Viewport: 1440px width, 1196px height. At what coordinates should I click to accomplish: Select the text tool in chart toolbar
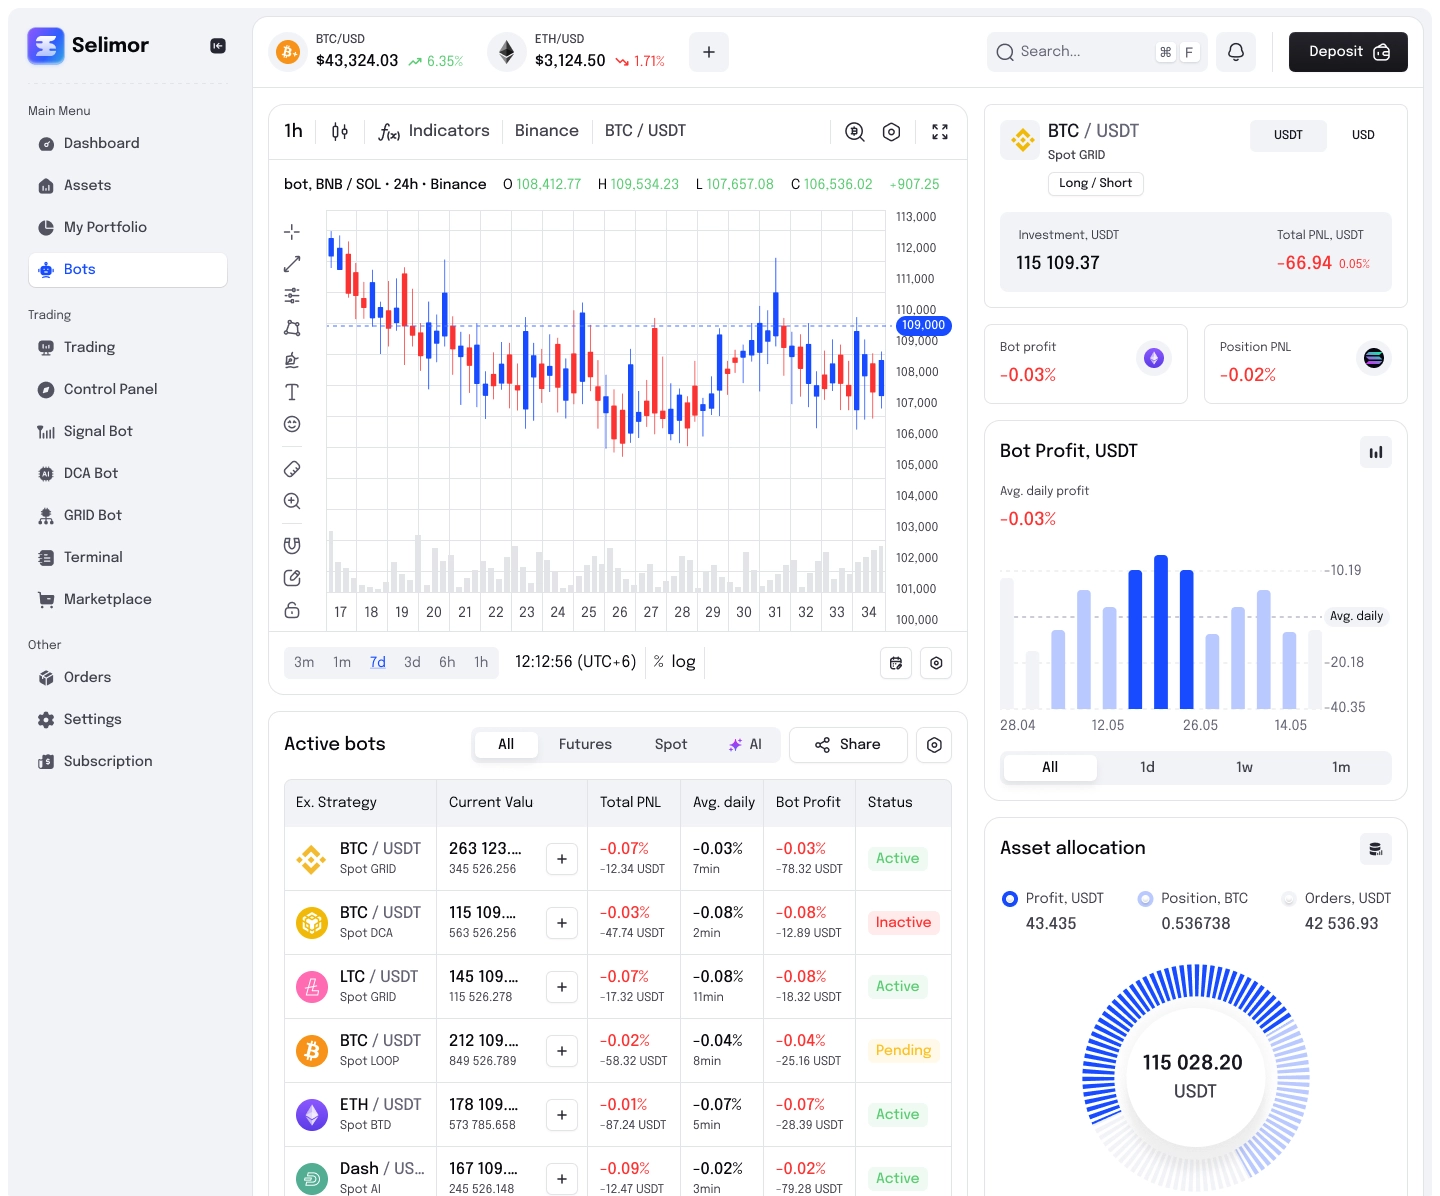click(x=292, y=392)
